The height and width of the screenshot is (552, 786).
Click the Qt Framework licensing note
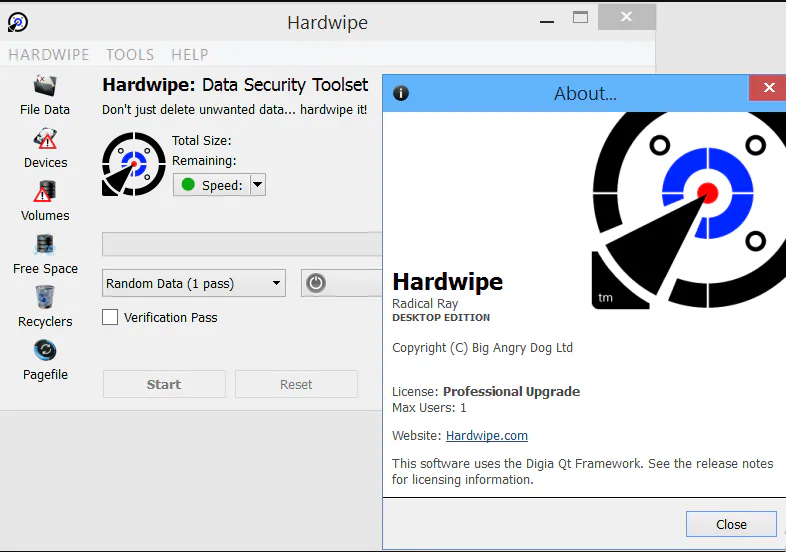pos(582,472)
